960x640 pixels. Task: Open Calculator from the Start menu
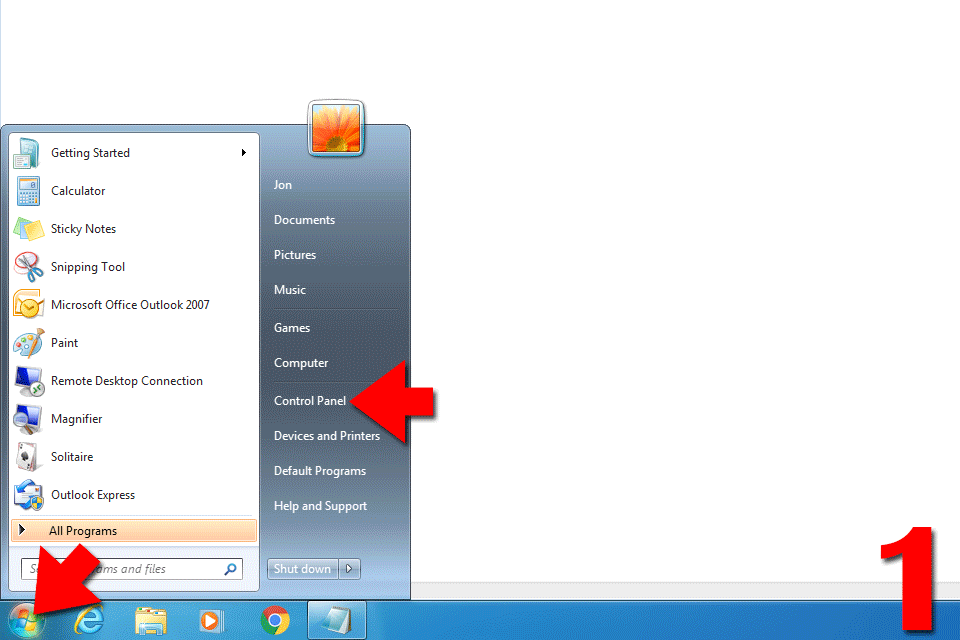click(78, 191)
